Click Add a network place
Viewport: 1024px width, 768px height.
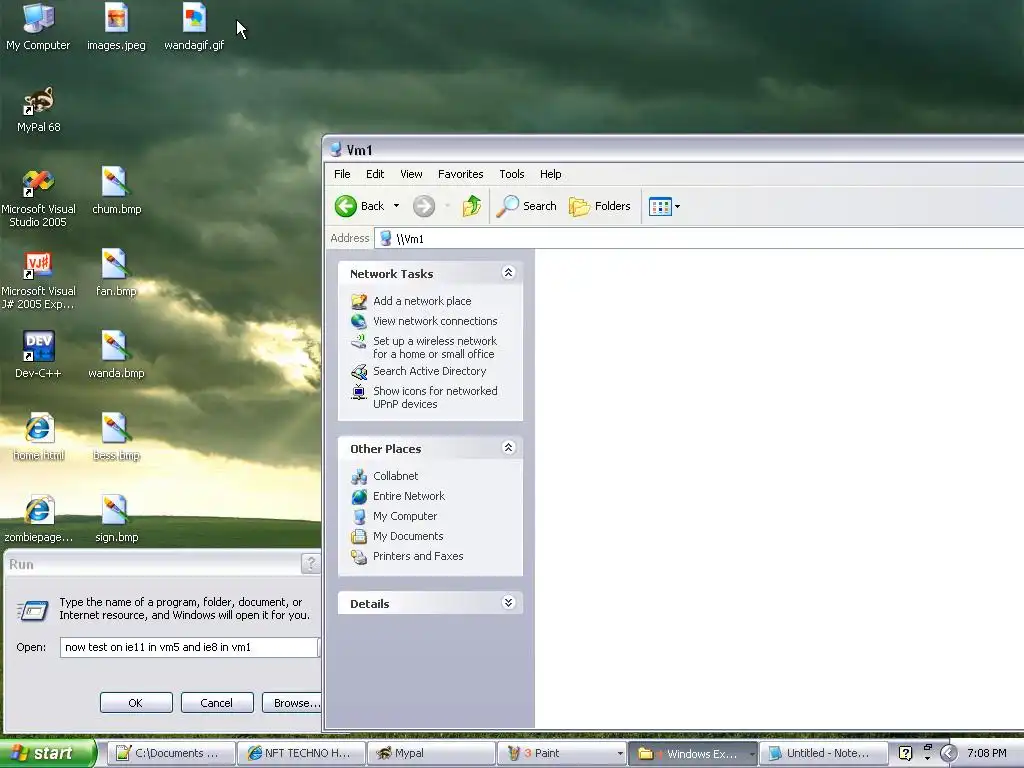[x=422, y=301]
